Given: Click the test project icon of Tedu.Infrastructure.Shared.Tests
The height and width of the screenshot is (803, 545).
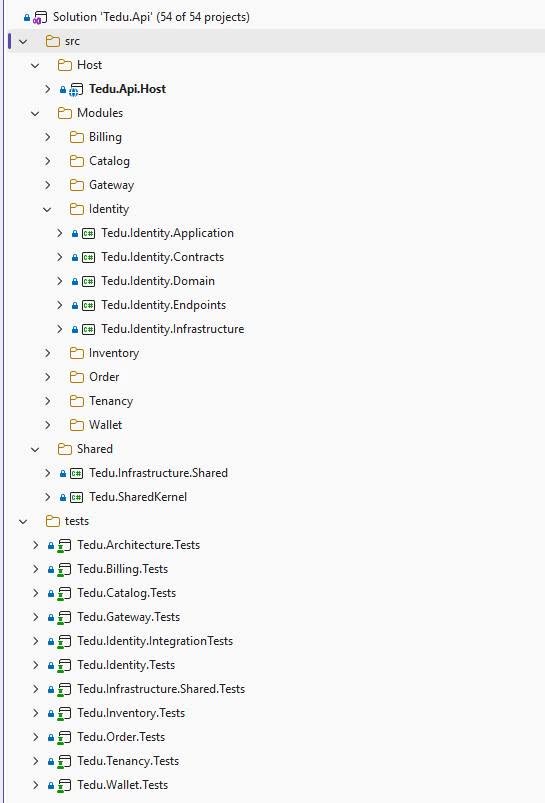Looking at the screenshot, I should 64,690.
